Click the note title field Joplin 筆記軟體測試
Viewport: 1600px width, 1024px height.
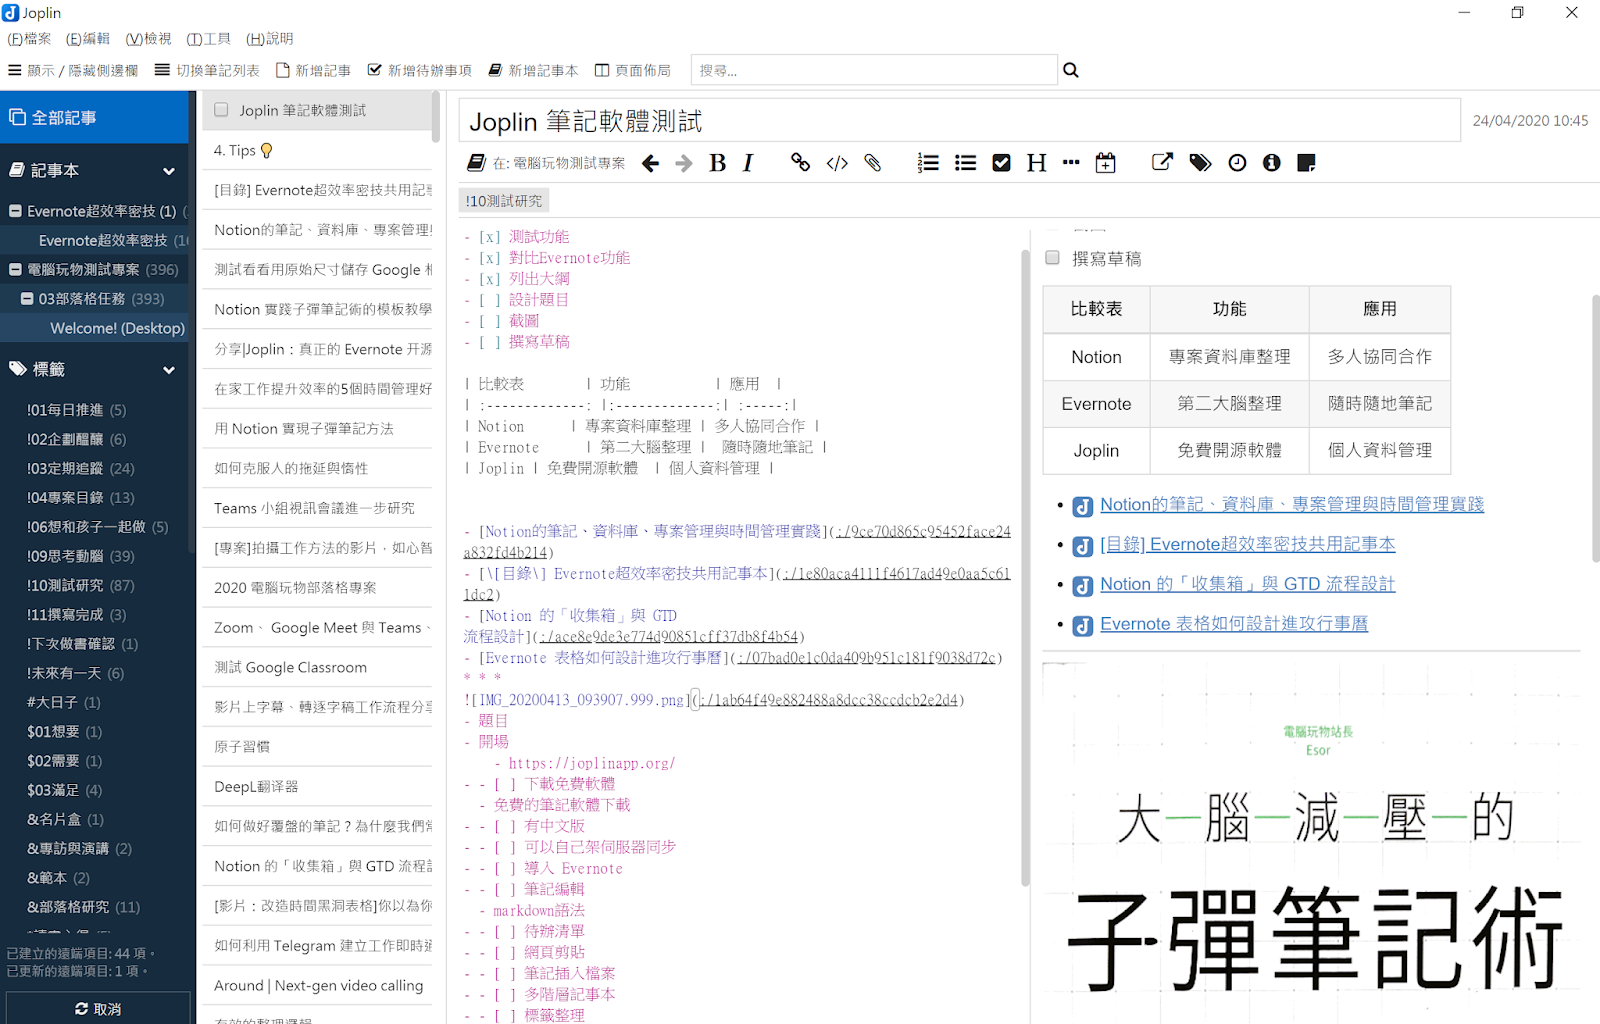[x=960, y=121]
